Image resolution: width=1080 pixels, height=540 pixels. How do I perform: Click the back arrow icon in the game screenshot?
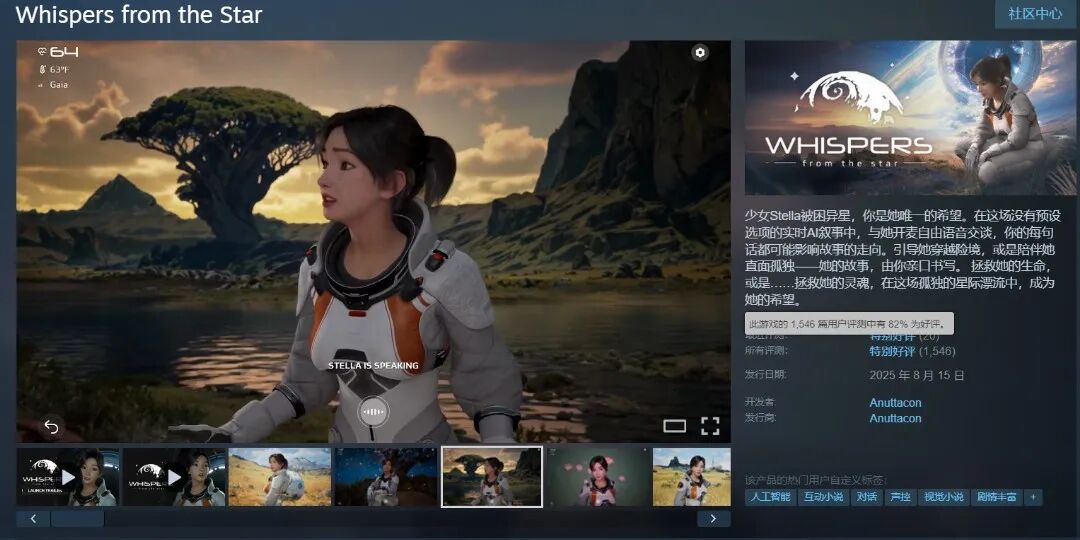point(52,426)
